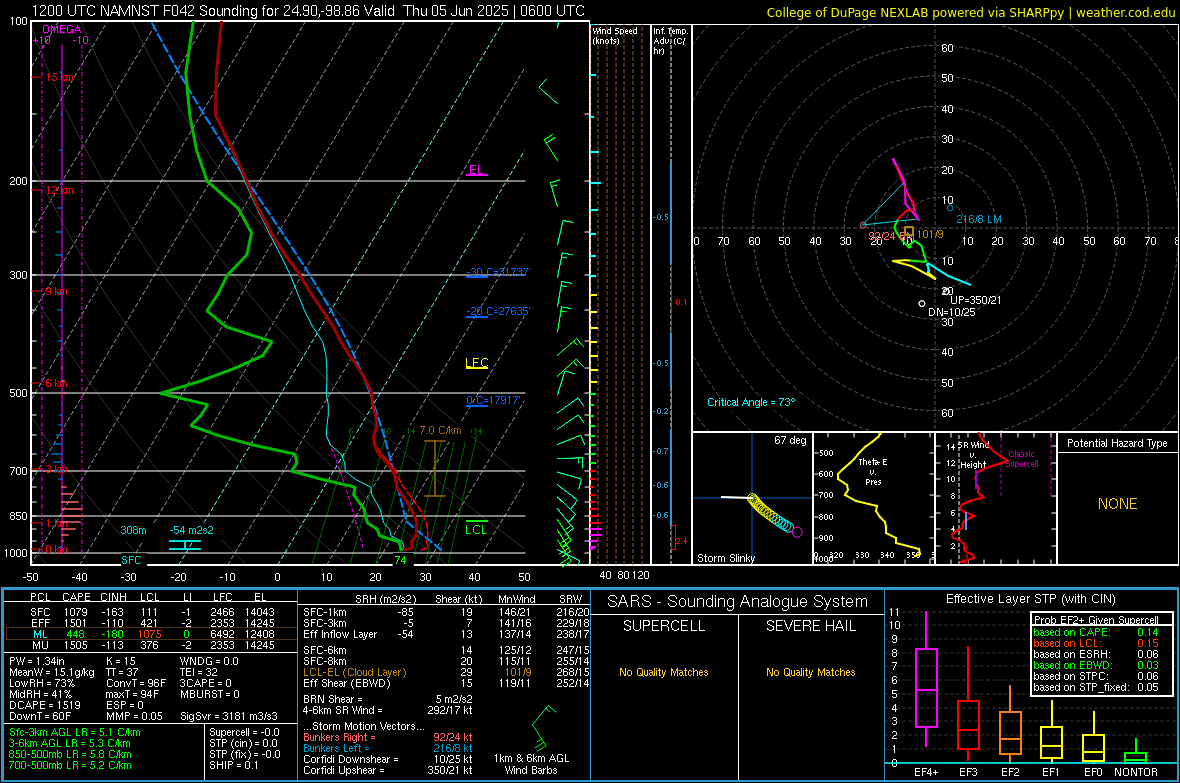Click the LCL-EL (Cloud Layer) row
Image resolution: width=1180 pixels, height=783 pixels.
click(x=446, y=672)
